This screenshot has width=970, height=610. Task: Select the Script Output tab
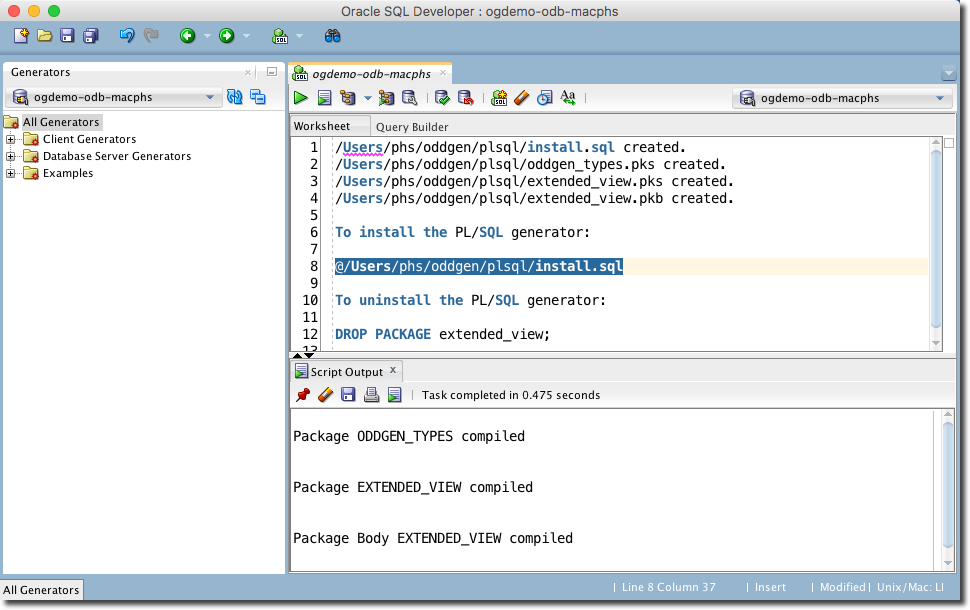(346, 372)
